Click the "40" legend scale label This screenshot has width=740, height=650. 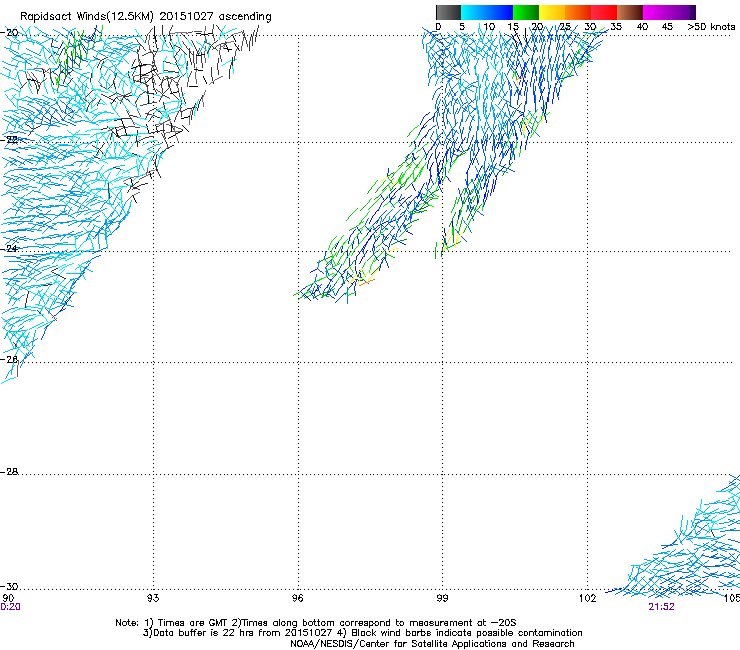coord(642,26)
